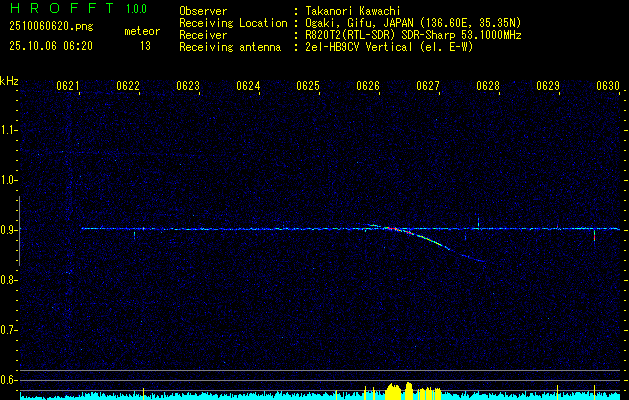Click the 1.1 frequency axis label
629x400 pixels.
point(9,130)
